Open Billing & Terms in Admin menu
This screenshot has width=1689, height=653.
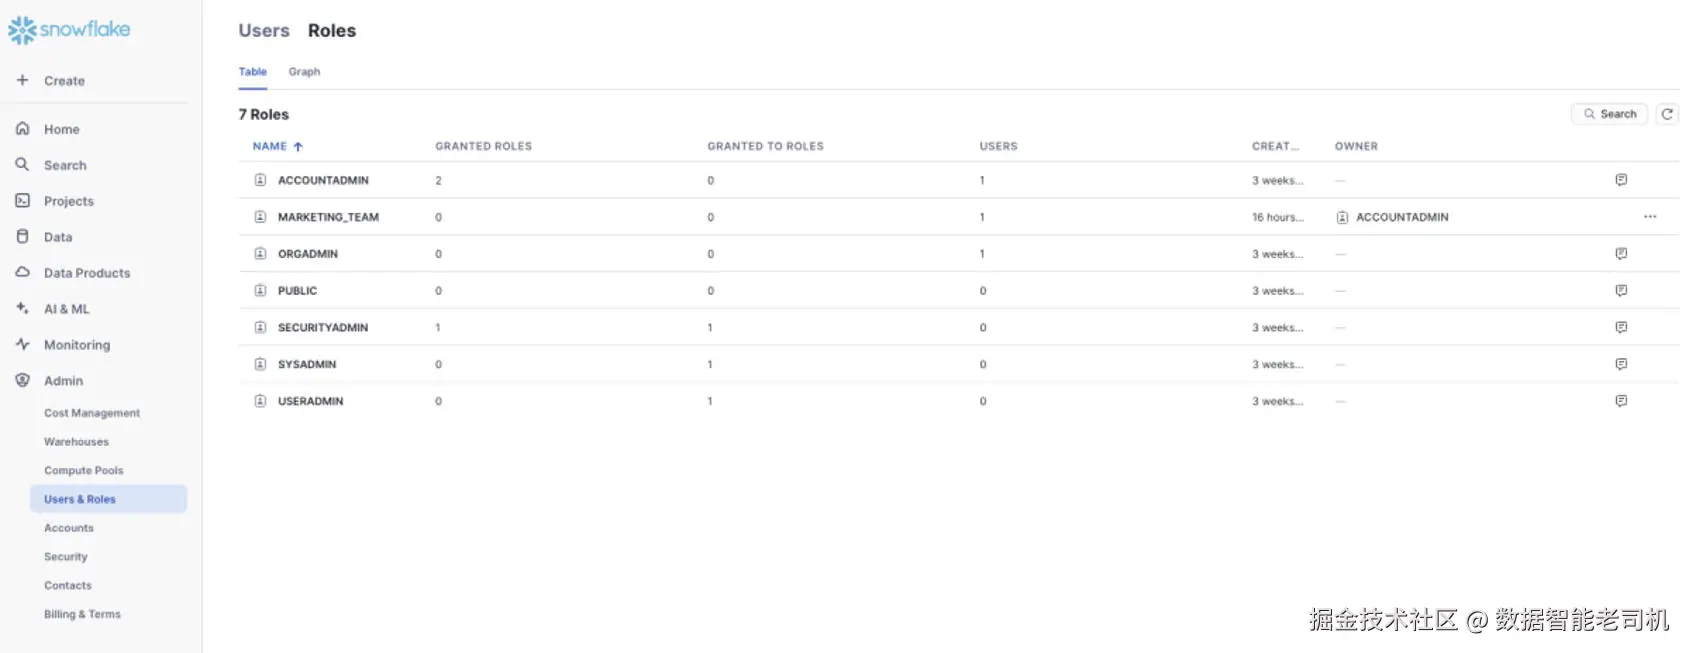coord(82,614)
